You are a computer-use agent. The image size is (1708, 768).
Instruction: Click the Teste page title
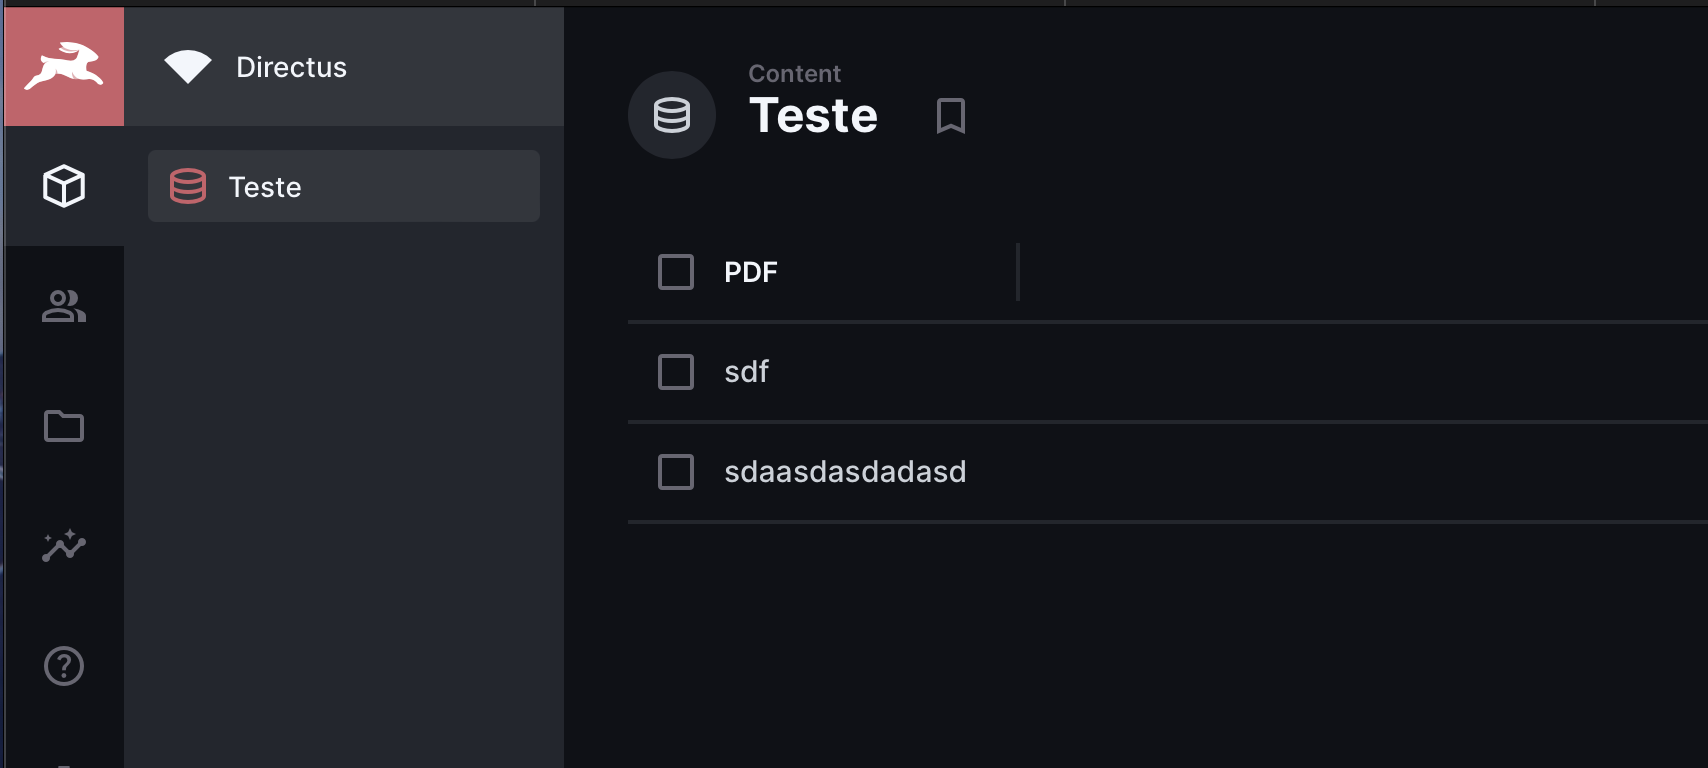click(x=813, y=116)
